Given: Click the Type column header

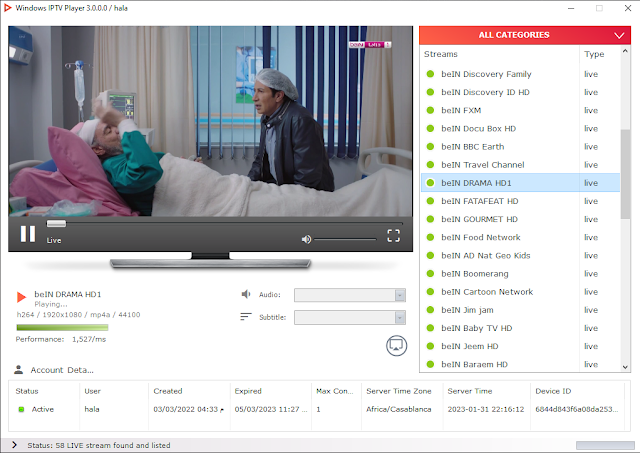Looking at the screenshot, I should (594, 54).
